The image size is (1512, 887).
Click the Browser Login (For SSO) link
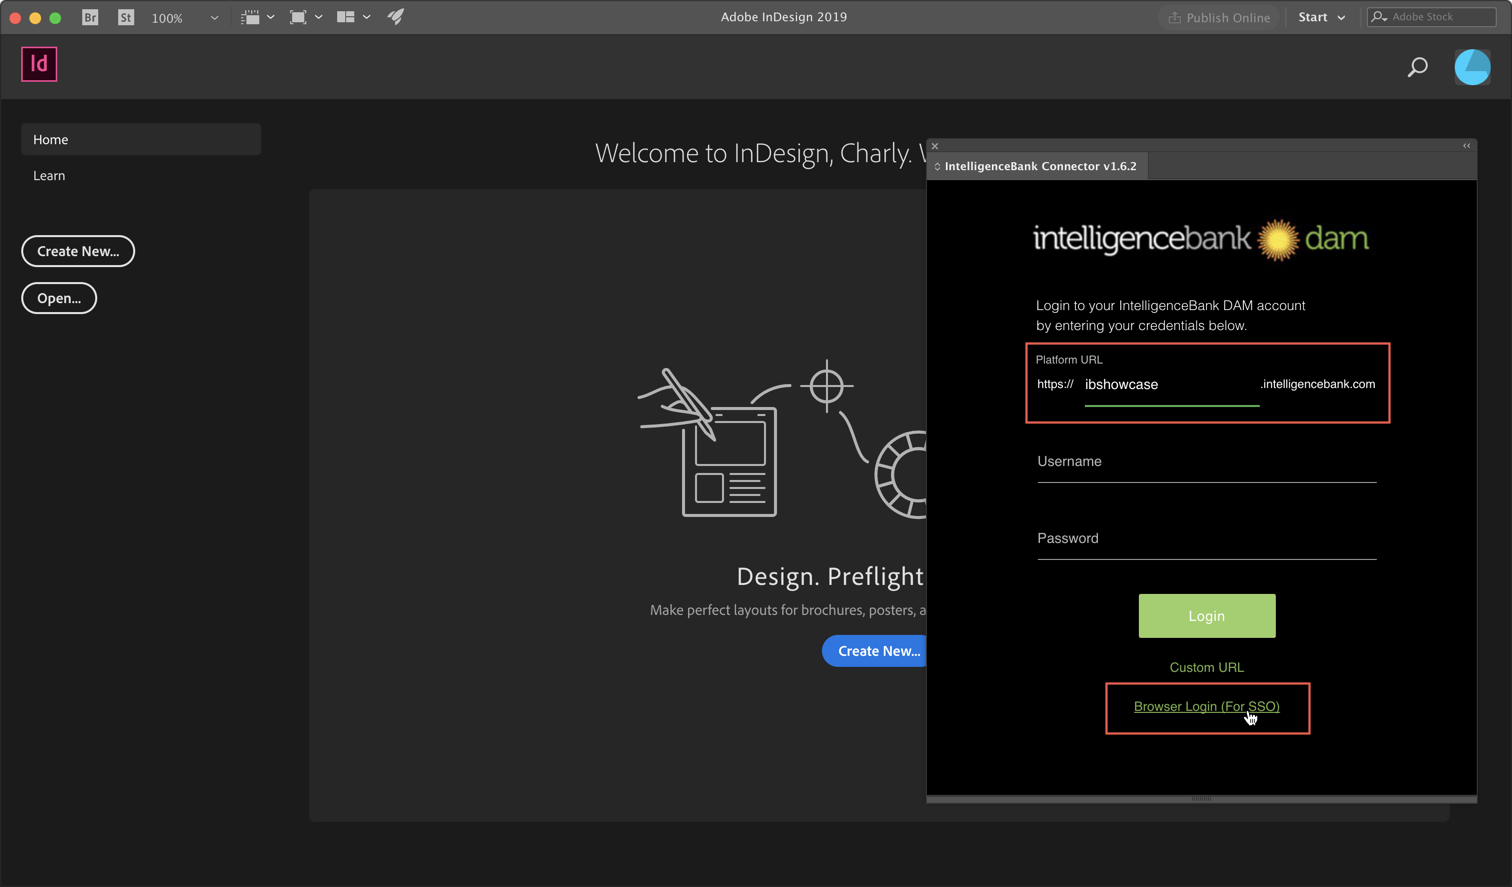(x=1206, y=706)
